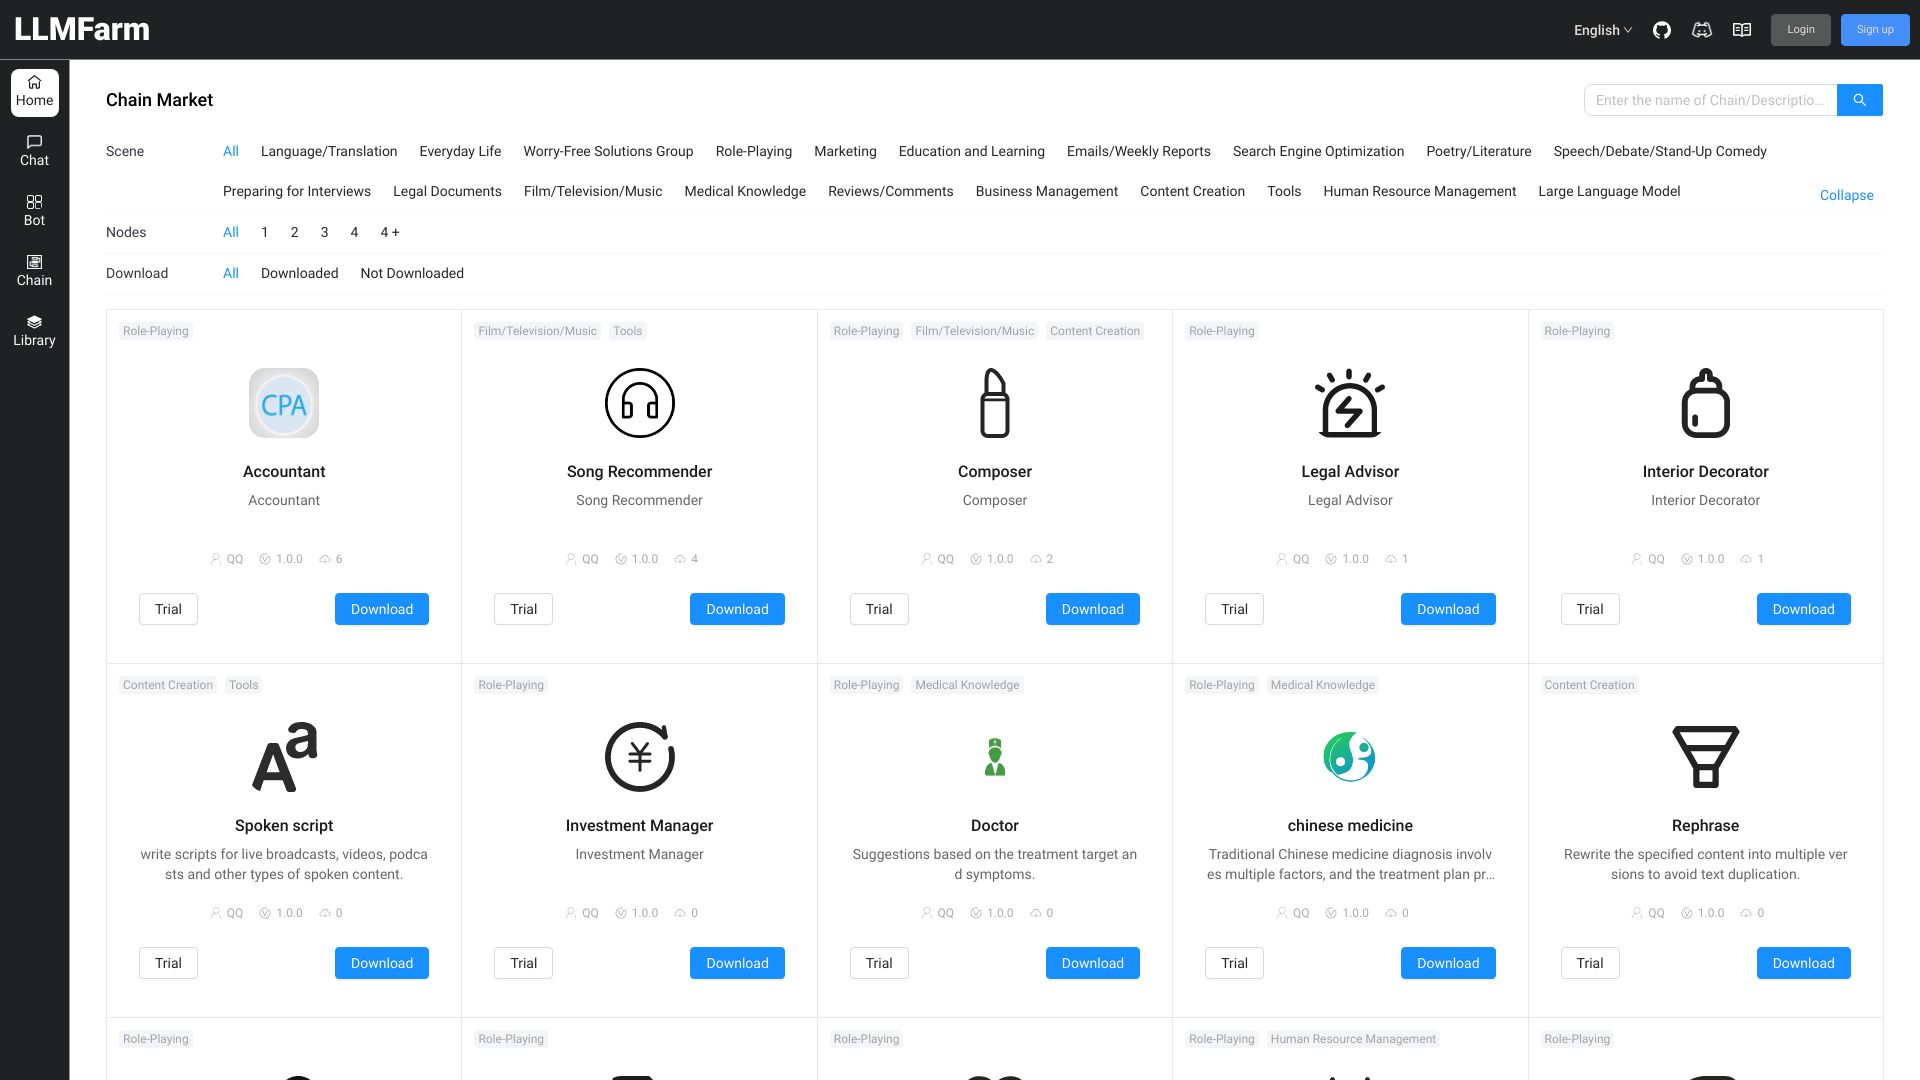Click Login in the top bar
The width and height of the screenshot is (1920, 1080).
coord(1800,30)
